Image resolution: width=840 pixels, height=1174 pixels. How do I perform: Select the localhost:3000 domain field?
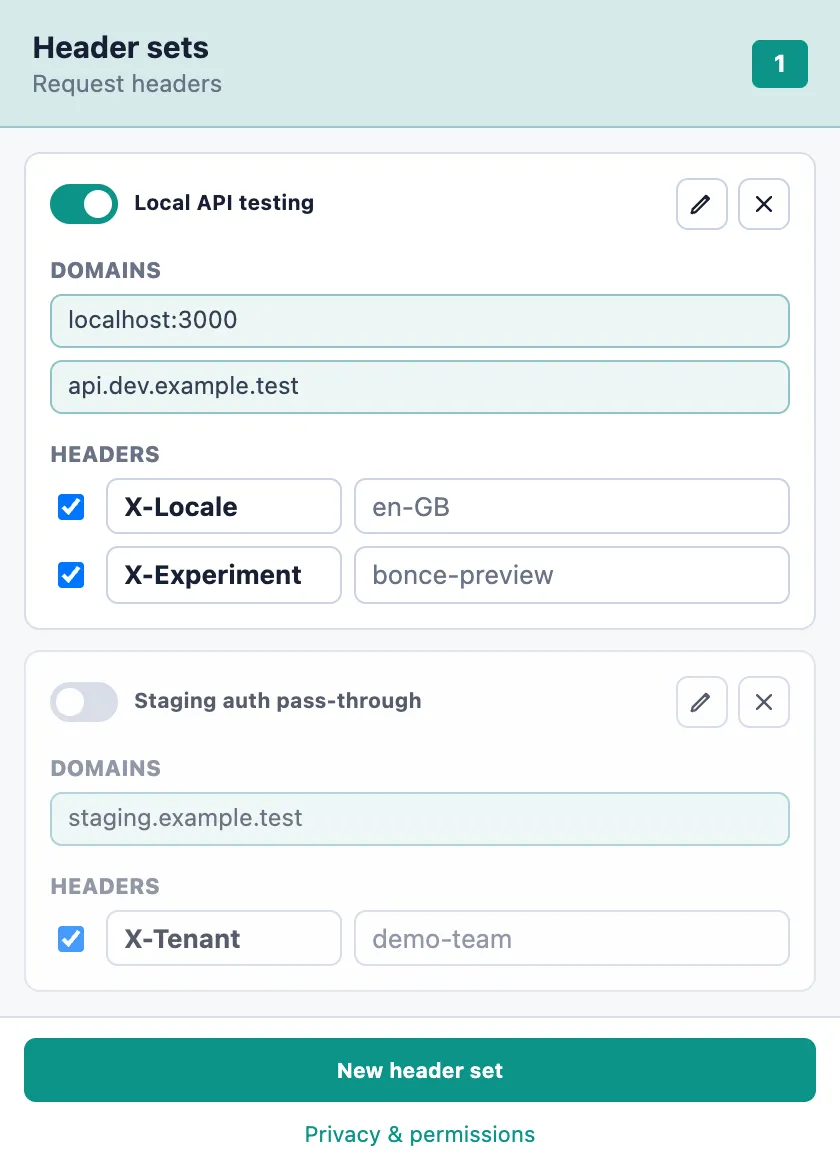coord(420,320)
